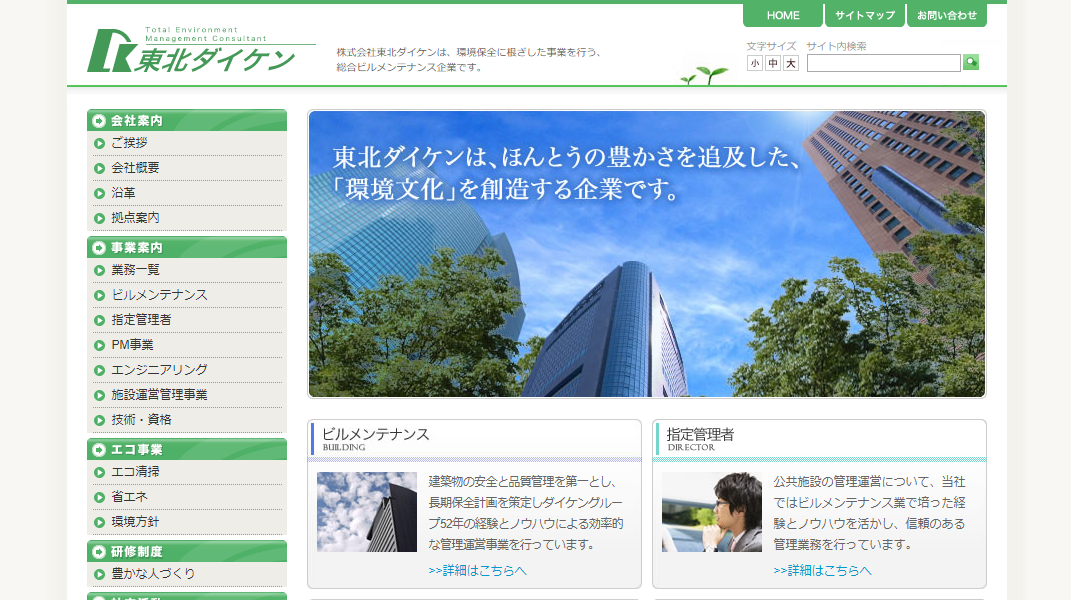Screen dimensions: 1071x600
Task: Click the arrow bullet next to エコ清掃
Action: click(x=99, y=470)
